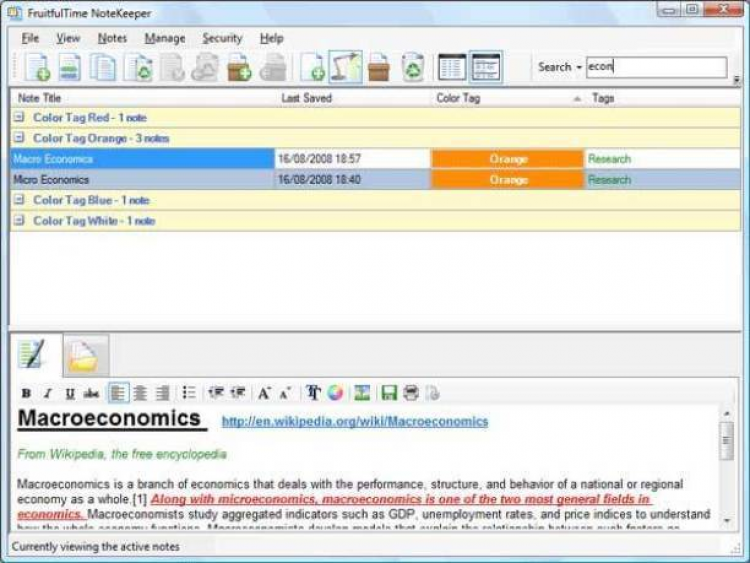Open the Wikipedia Macroeconomics link
Image resolution: width=750 pixels, height=563 pixels.
355,421
